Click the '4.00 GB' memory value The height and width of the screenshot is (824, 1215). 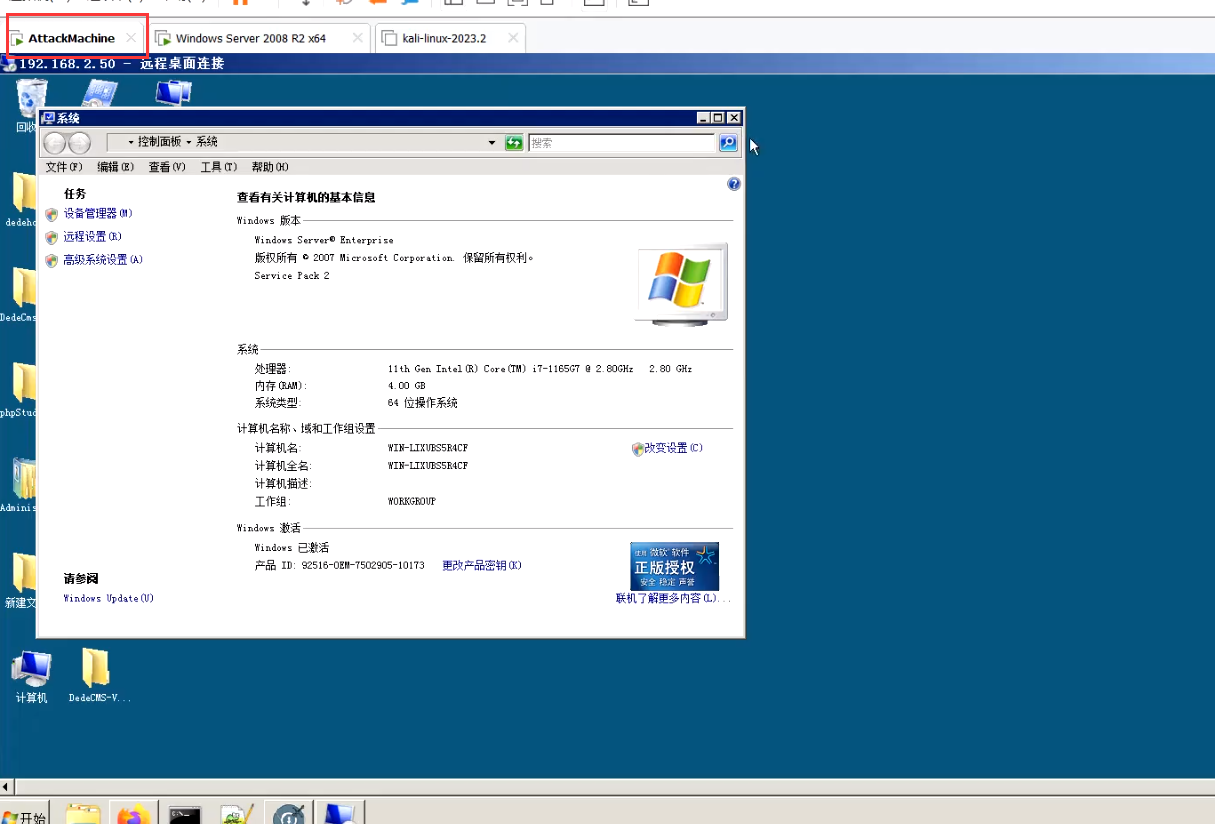(407, 386)
